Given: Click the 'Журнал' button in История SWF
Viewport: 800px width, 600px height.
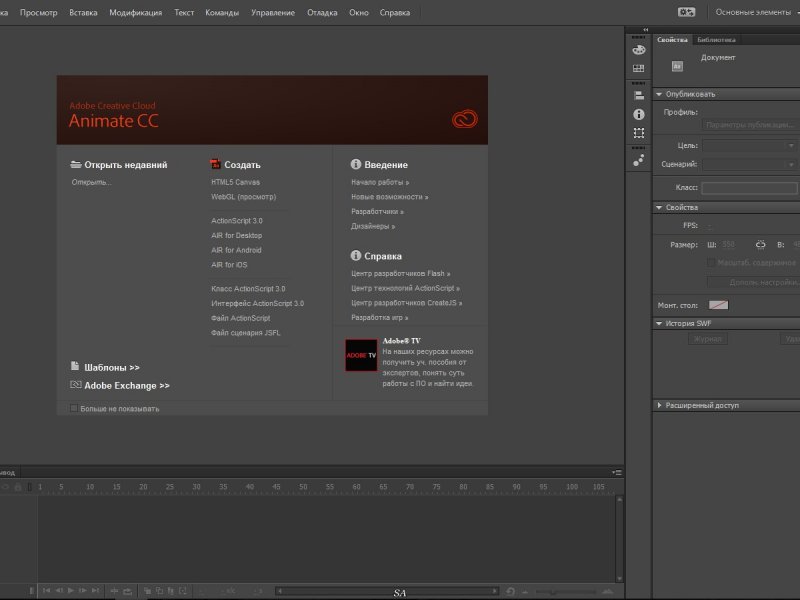Looking at the screenshot, I should pos(708,339).
